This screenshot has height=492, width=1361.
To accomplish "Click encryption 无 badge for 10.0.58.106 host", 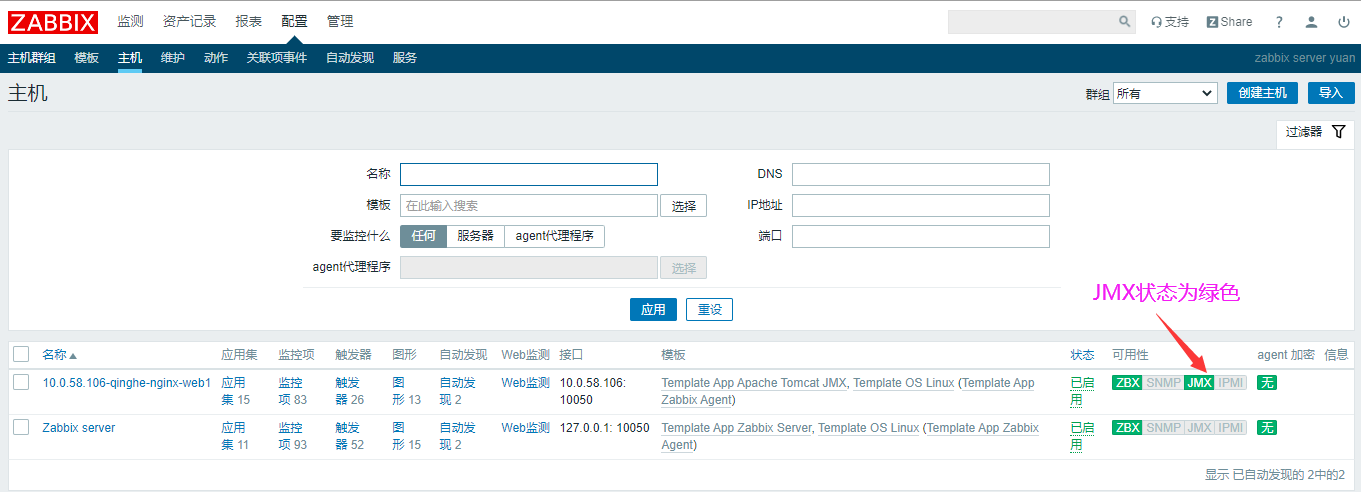I will point(1267,383).
